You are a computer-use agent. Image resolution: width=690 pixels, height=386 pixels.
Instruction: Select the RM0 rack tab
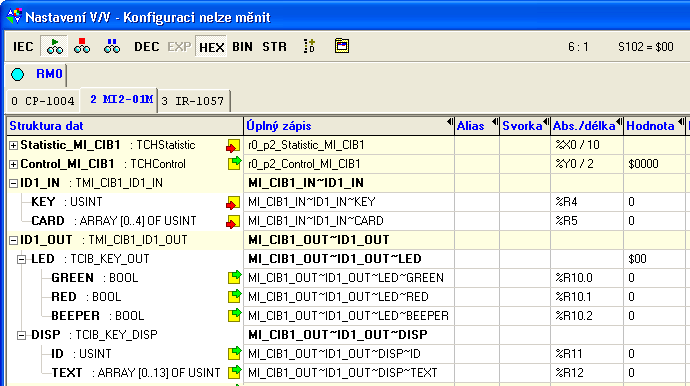point(49,74)
